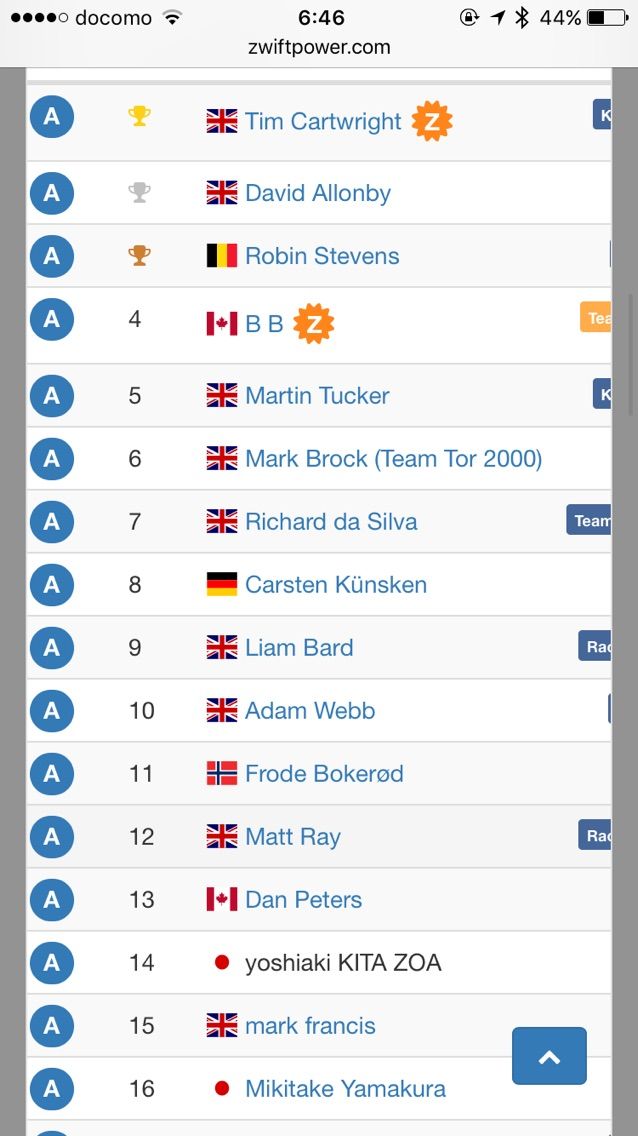Open Mikitake Yamakura's rider profile
The width and height of the screenshot is (638, 1136).
click(x=345, y=1088)
